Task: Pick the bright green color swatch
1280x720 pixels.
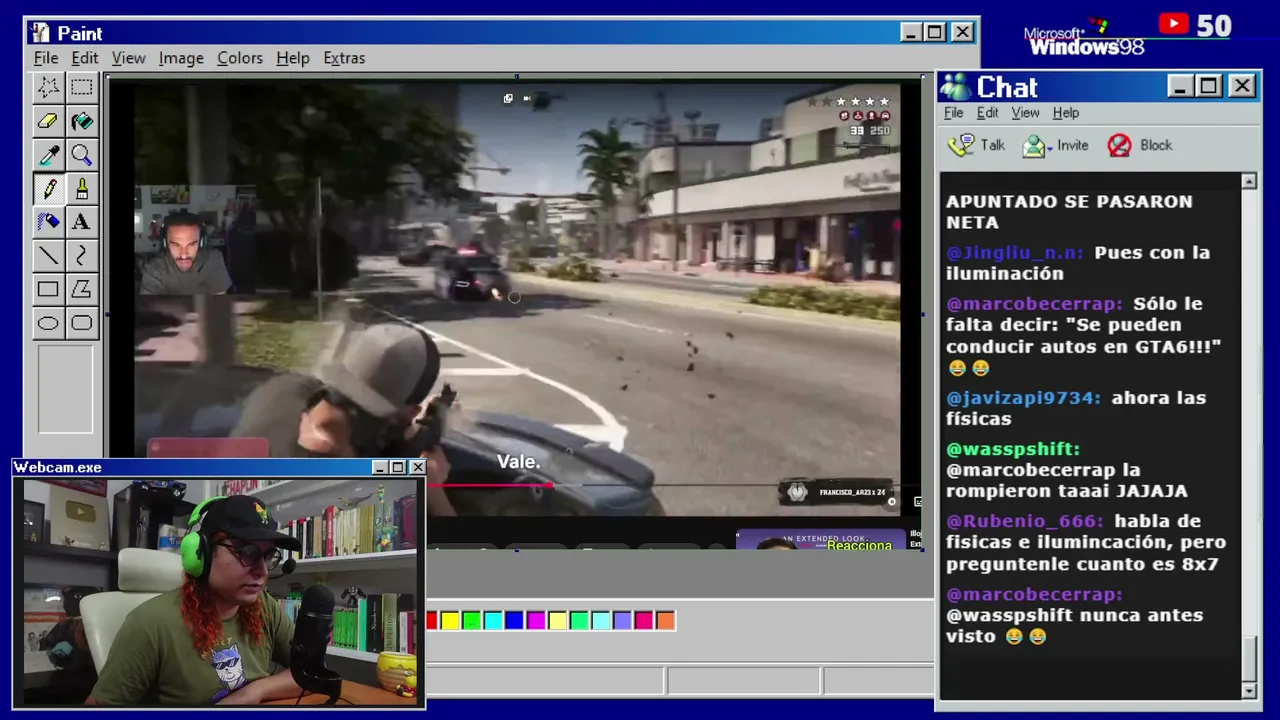Action: (471, 621)
